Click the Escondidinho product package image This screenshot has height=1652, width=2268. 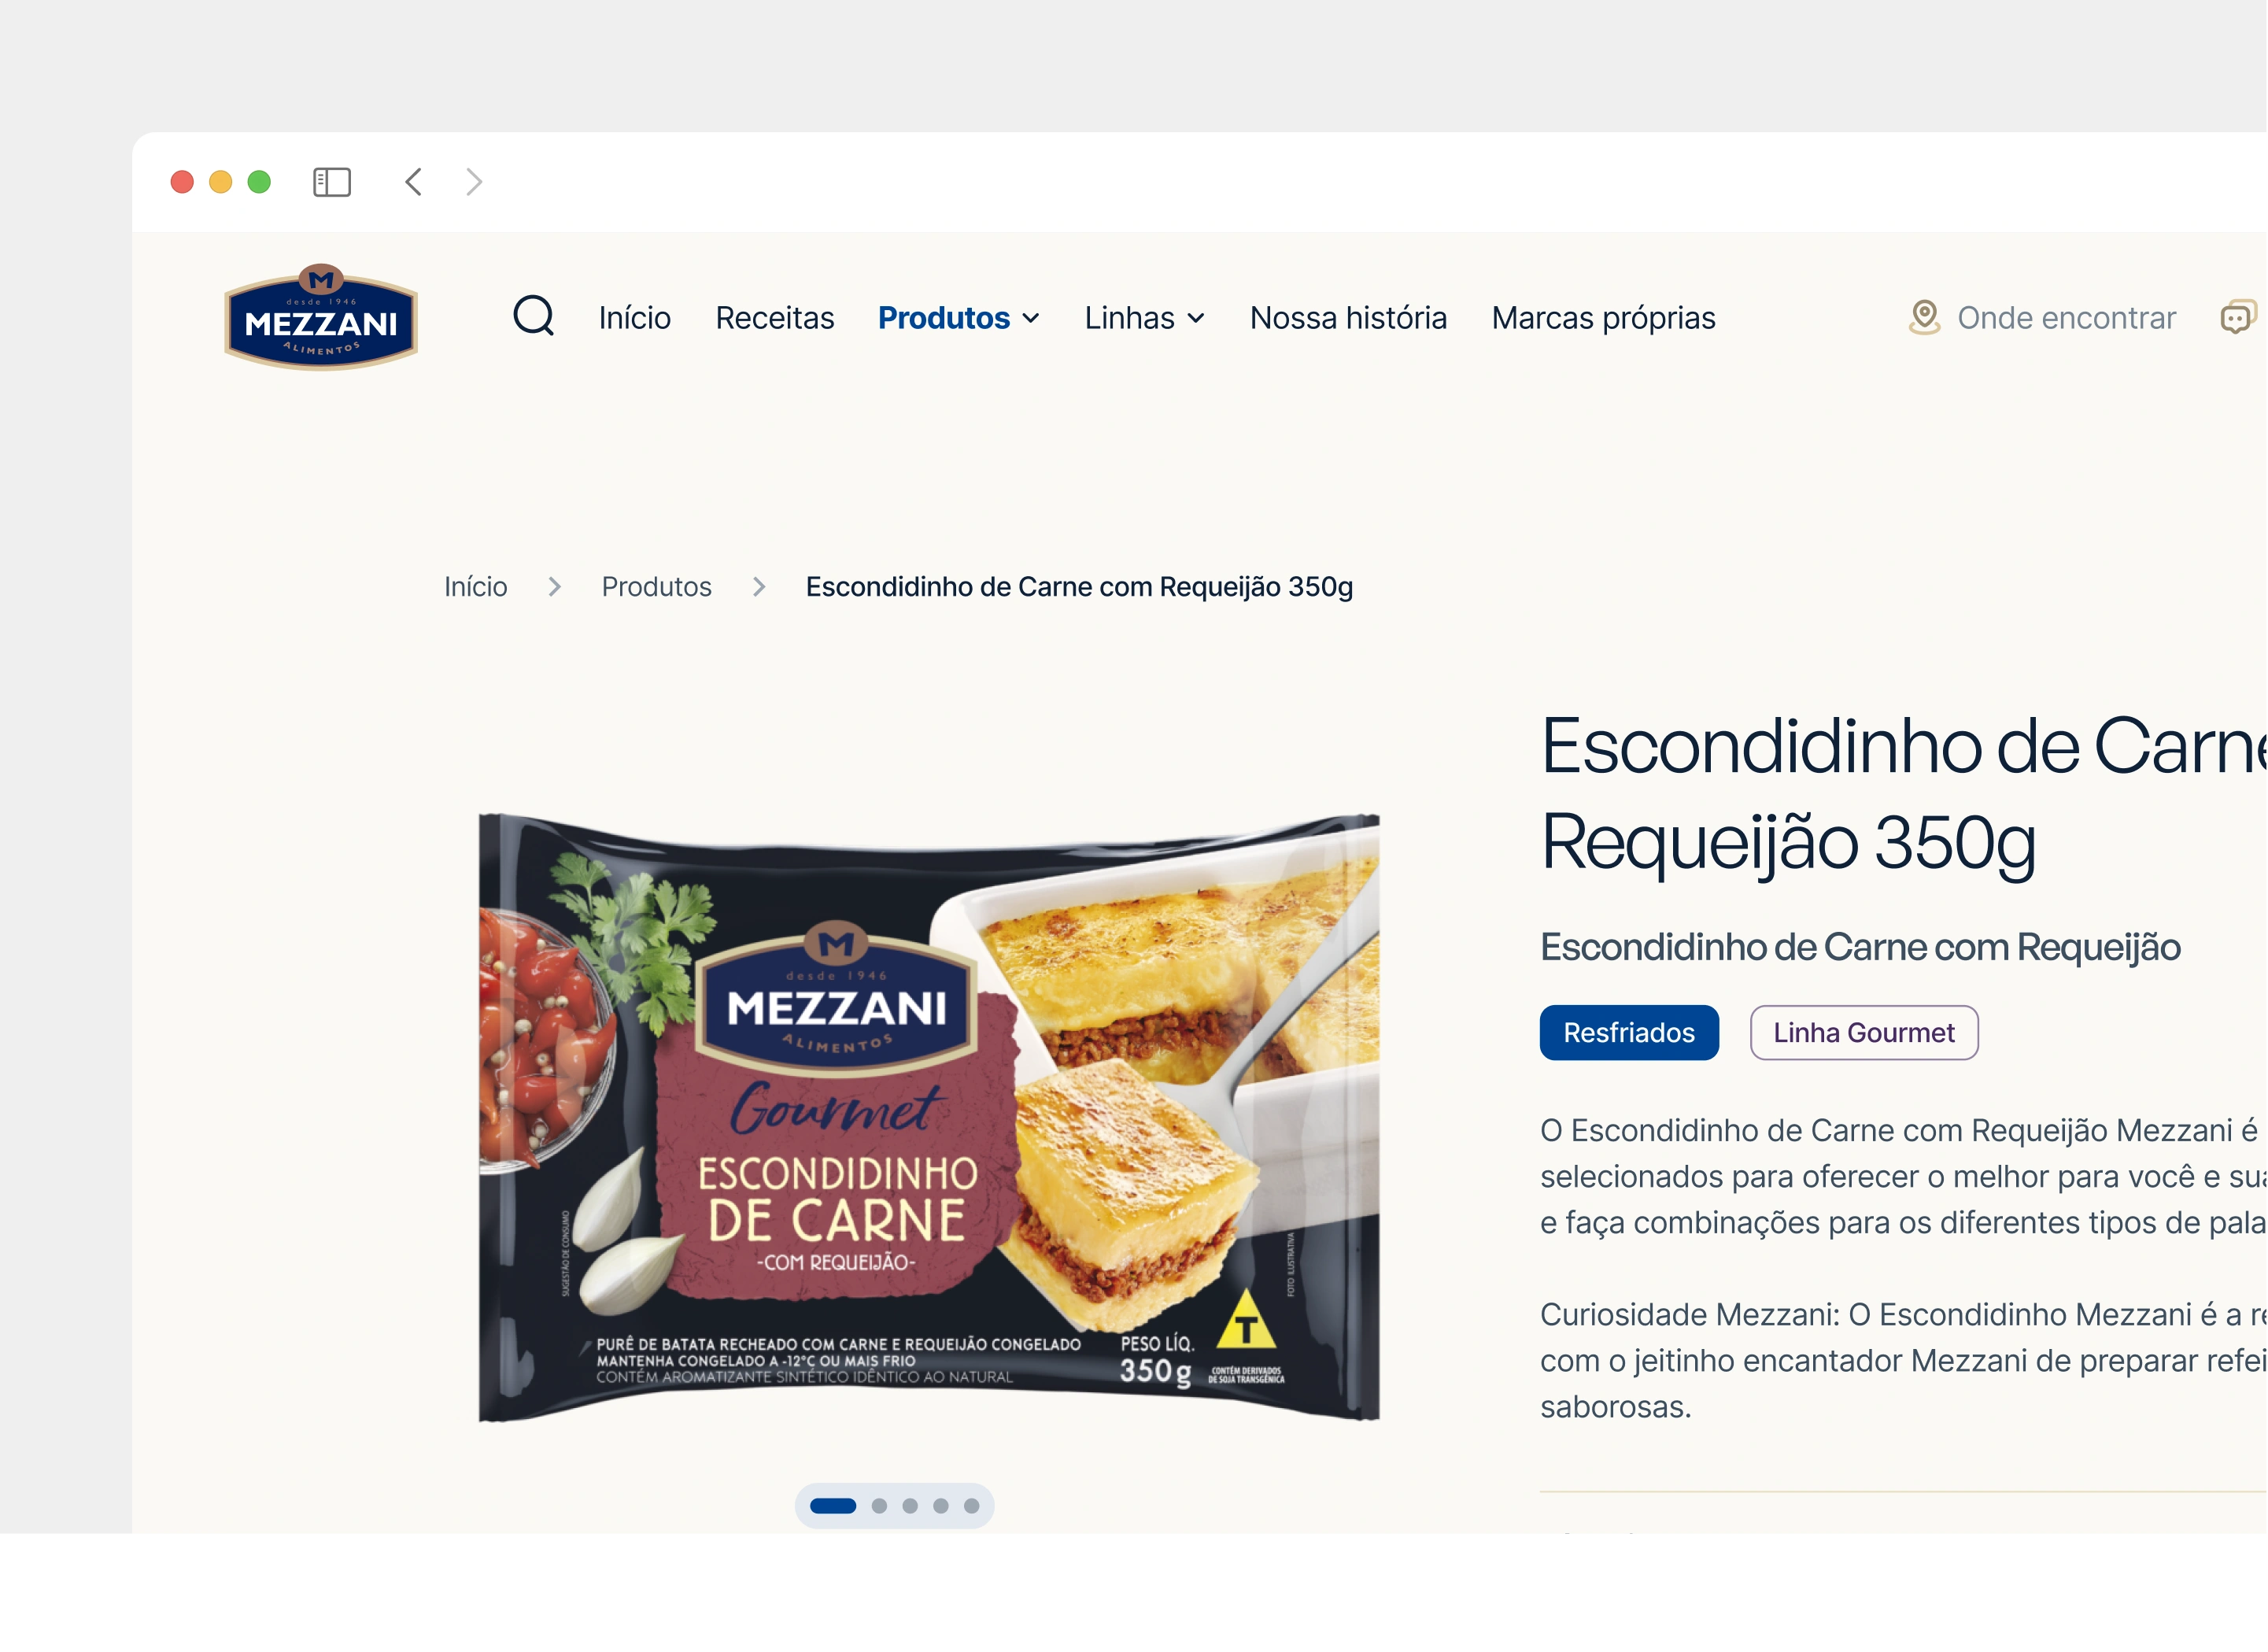[x=929, y=1117]
